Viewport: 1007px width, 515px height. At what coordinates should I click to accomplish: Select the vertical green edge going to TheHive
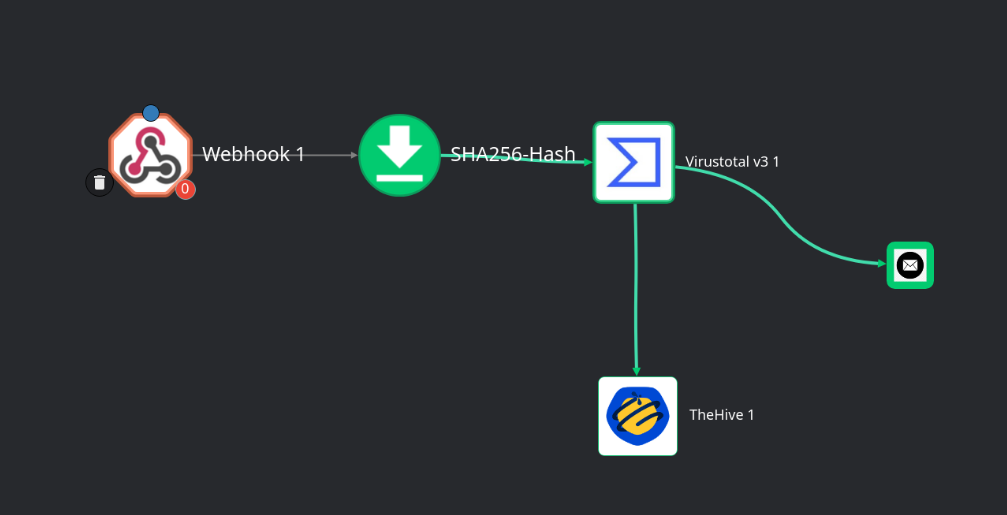click(x=636, y=290)
